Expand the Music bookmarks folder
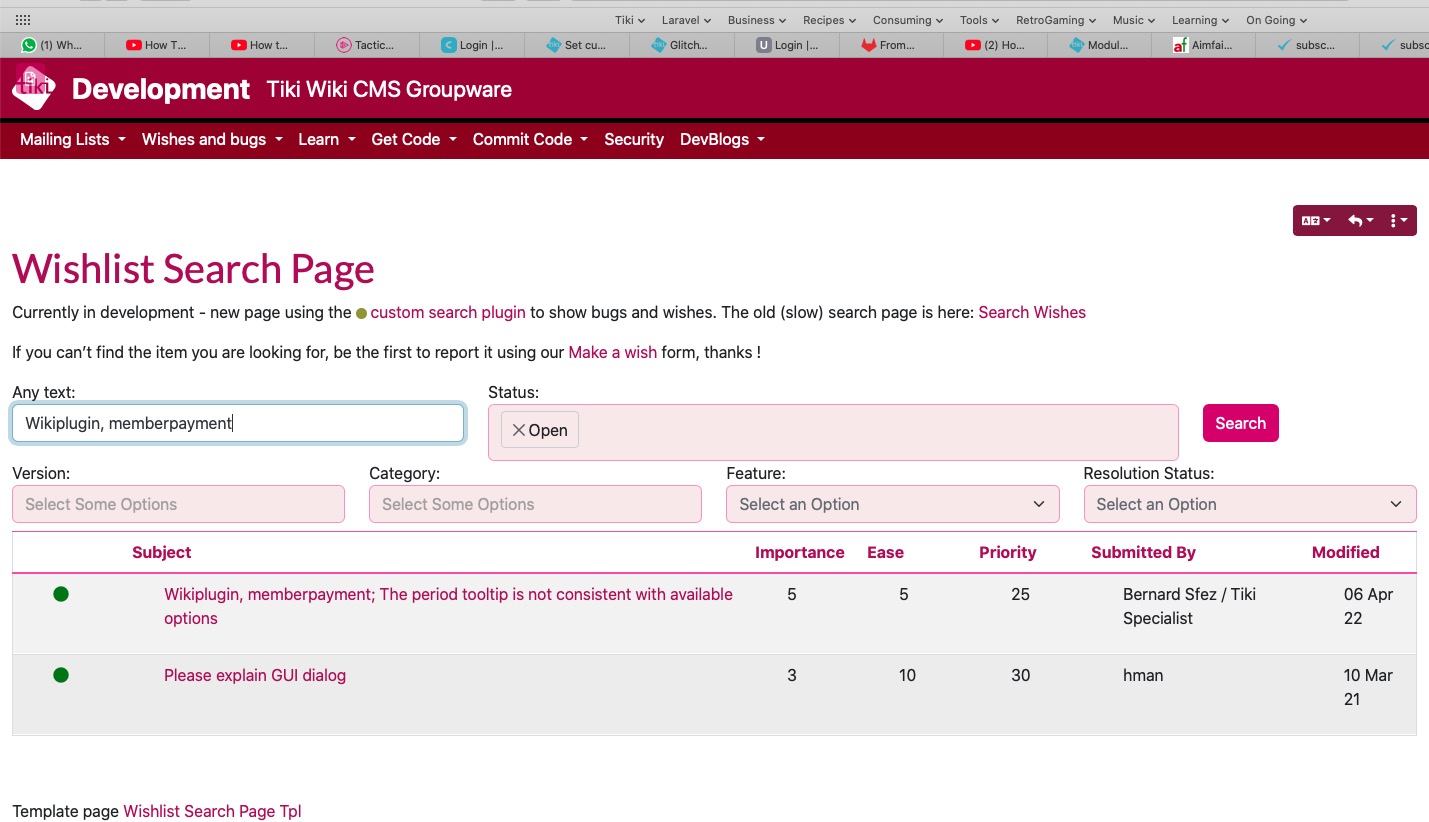The image size is (1429, 822). pos(1134,20)
